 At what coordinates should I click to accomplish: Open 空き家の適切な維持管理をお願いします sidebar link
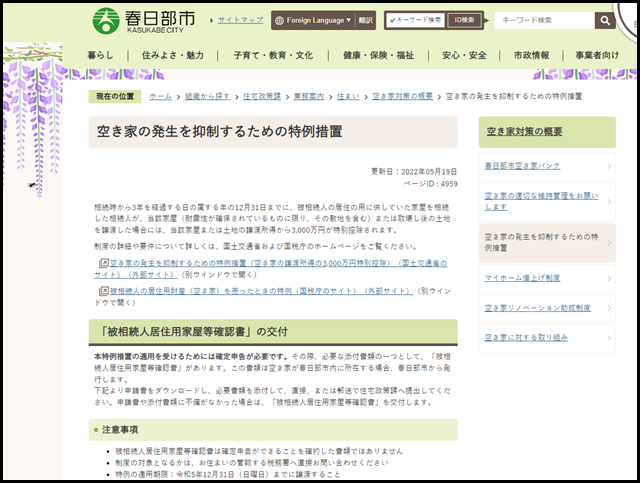click(542, 201)
